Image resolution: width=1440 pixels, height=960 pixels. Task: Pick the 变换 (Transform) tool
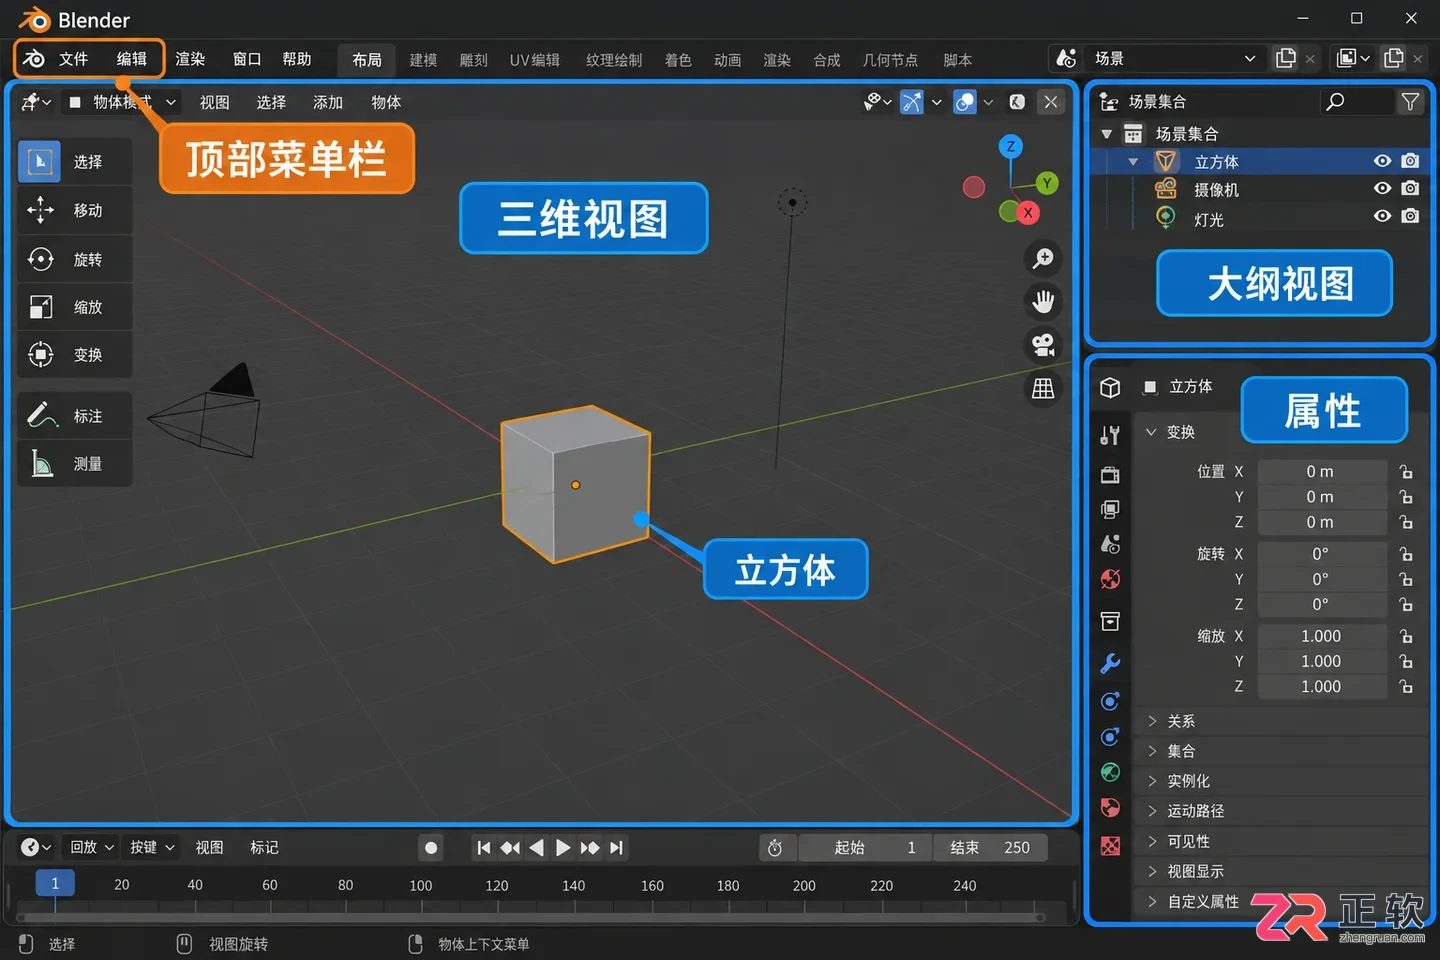tap(74, 354)
